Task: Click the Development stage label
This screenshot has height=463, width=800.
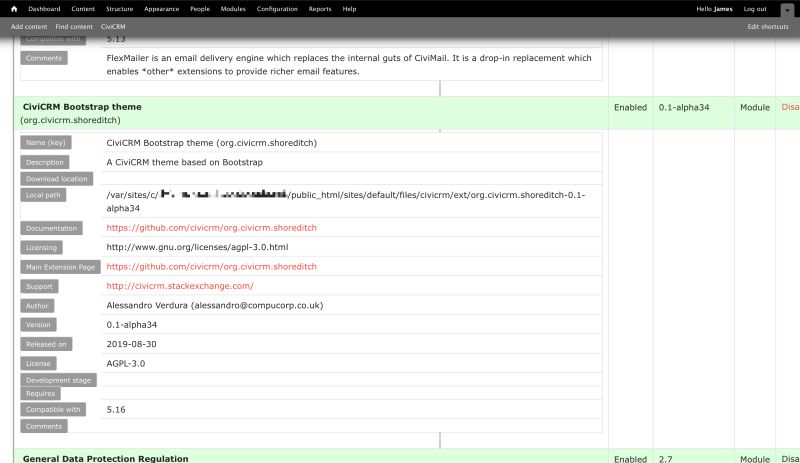Action: pyautogui.click(x=58, y=380)
